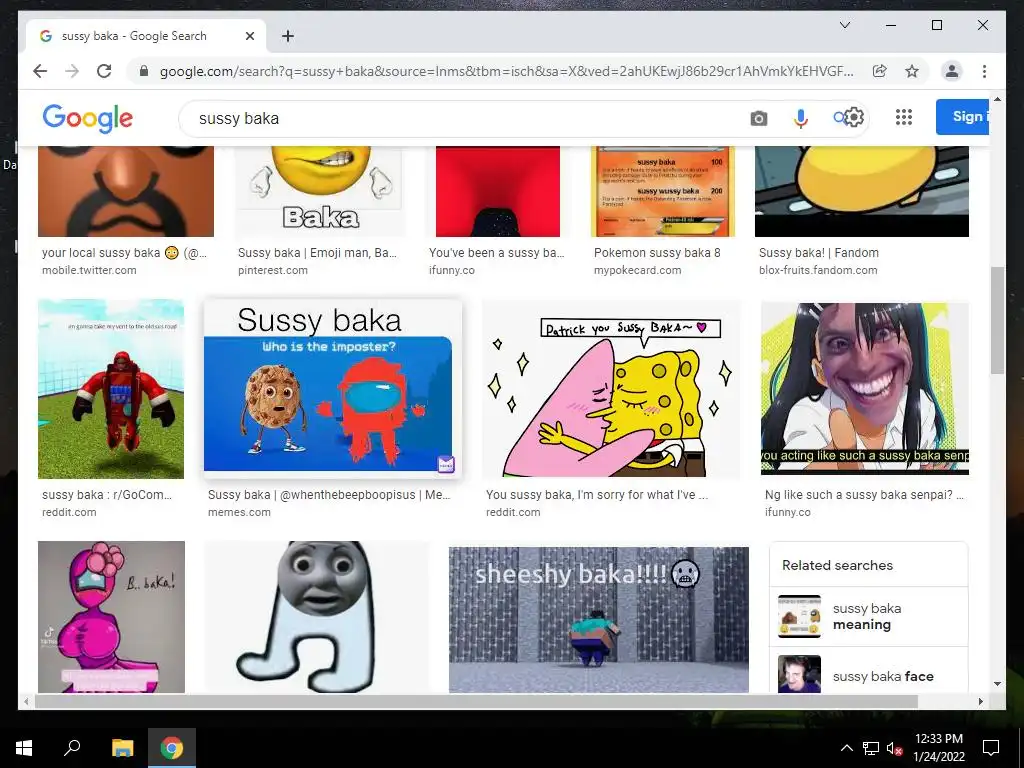Open the Baka emoji man image
Screen dimensions: 1024x768
pos(320,191)
